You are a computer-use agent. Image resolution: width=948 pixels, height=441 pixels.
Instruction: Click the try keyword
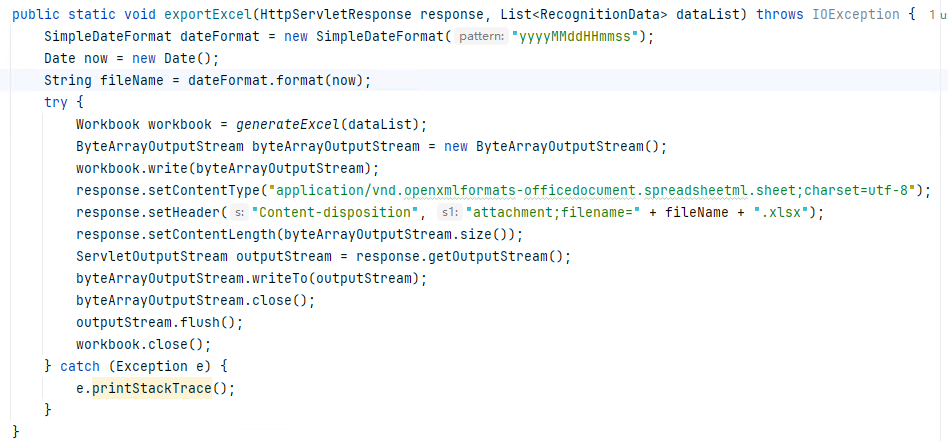point(56,102)
